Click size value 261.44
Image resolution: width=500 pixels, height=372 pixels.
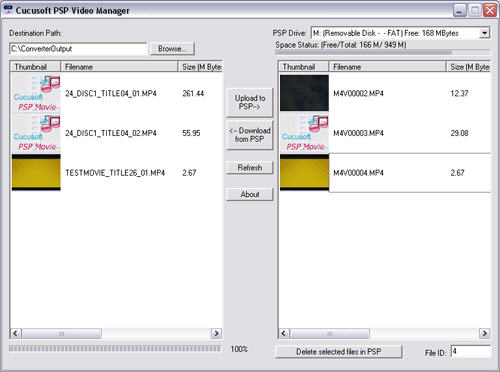pyautogui.click(x=193, y=93)
